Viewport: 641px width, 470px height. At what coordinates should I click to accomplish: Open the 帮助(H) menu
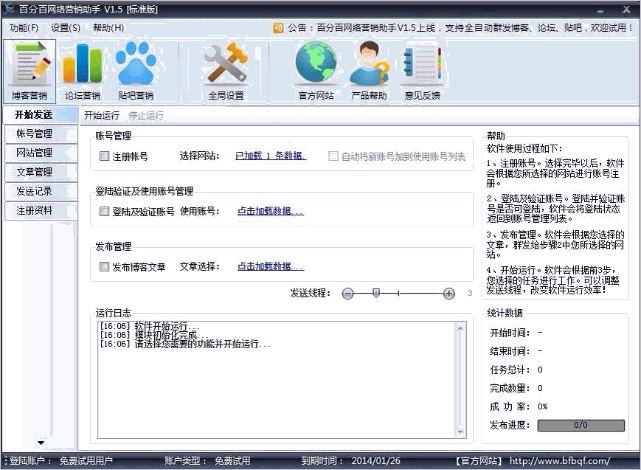tap(108, 28)
